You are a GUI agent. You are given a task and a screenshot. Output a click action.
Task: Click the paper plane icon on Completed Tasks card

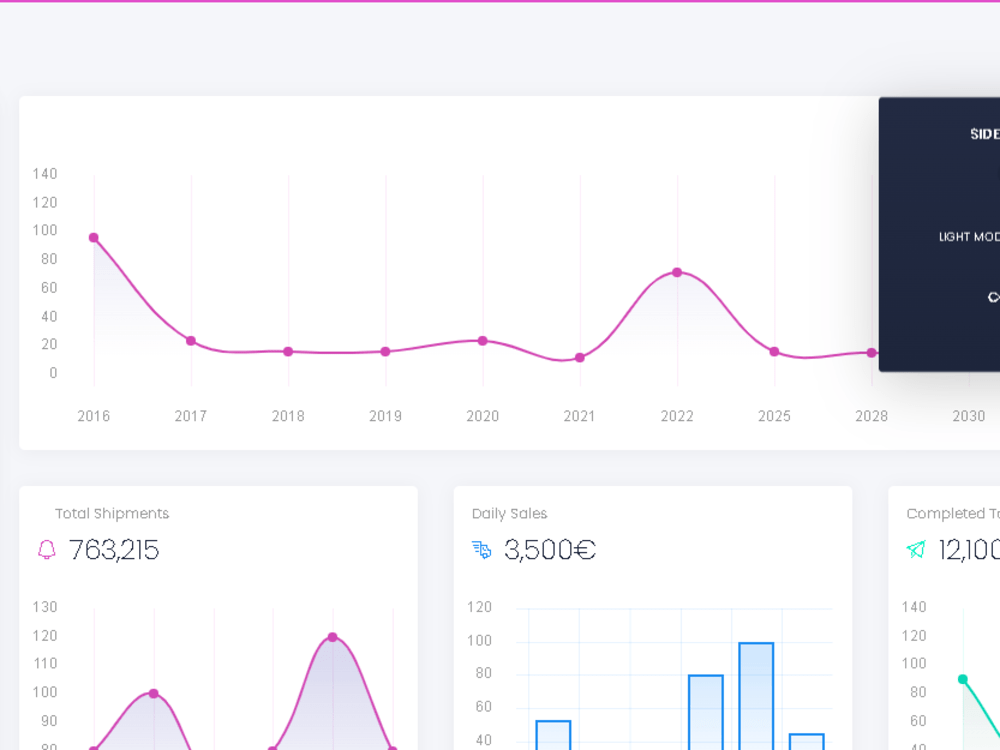pos(917,550)
